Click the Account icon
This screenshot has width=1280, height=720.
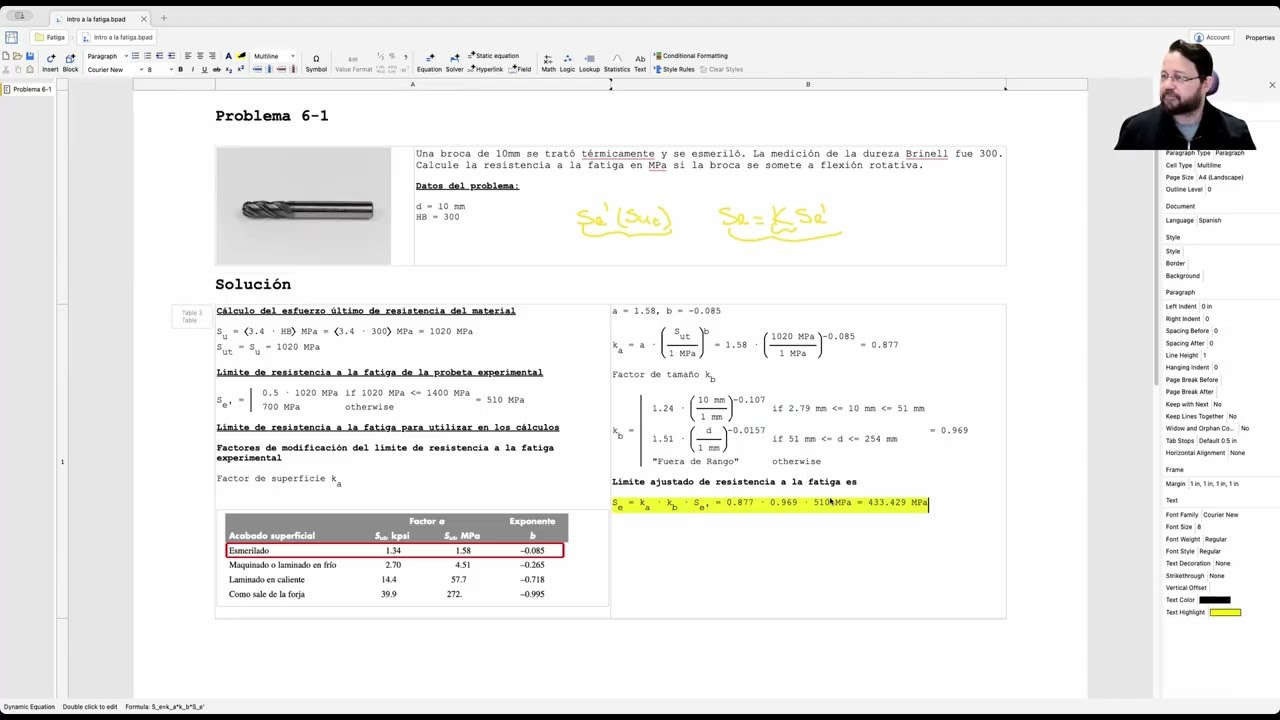point(1199,38)
